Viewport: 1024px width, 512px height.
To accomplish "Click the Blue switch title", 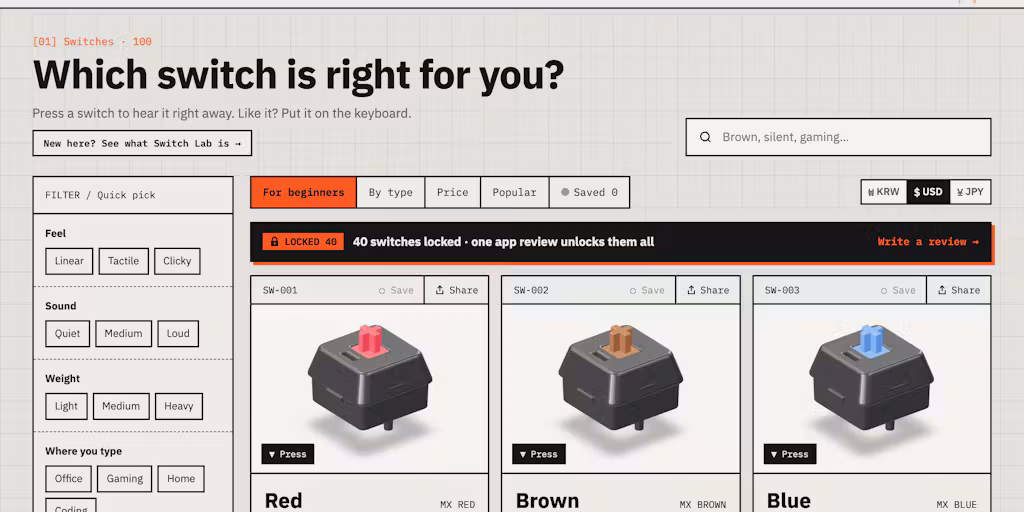I will [789, 501].
